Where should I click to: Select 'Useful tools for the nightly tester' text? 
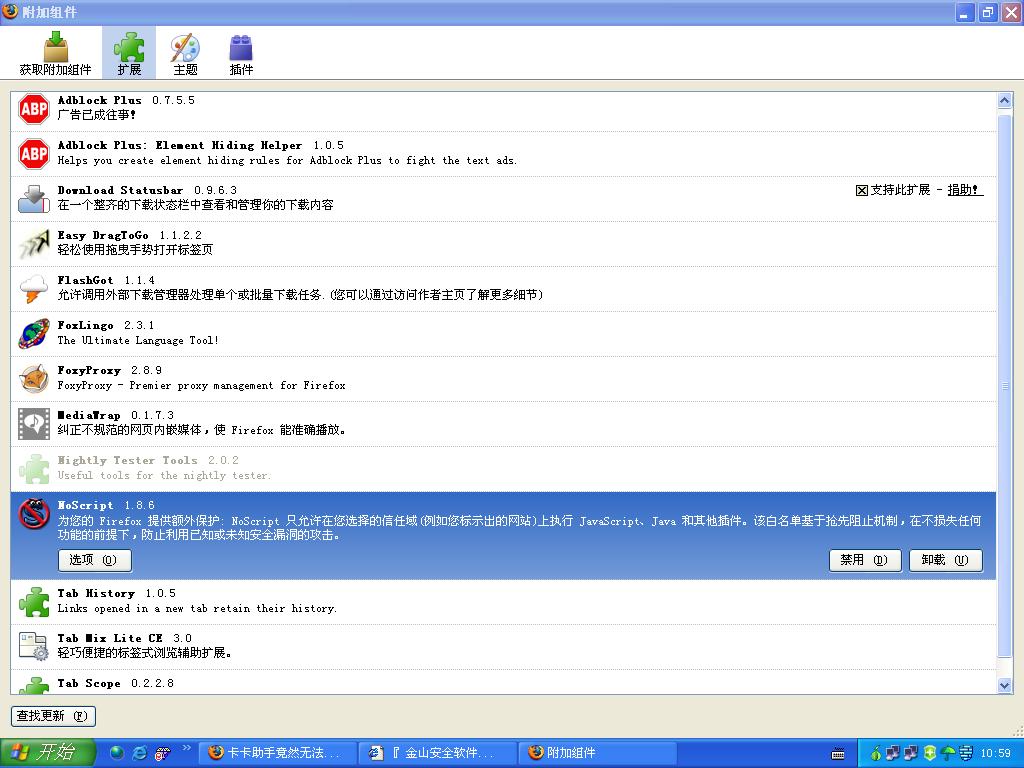pyautogui.click(x=164, y=475)
